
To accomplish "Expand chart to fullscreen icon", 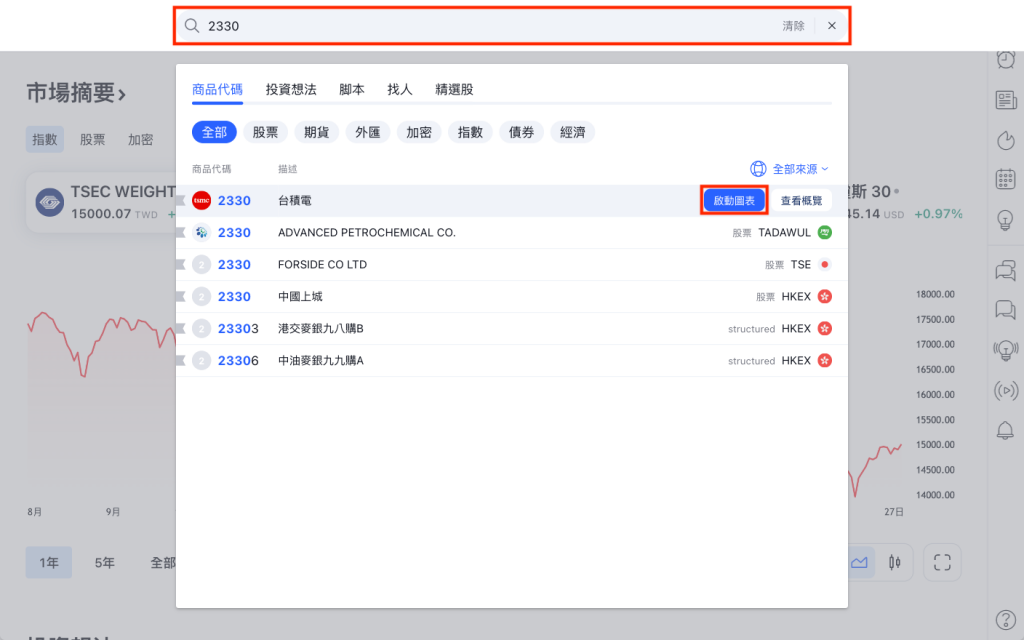I will pyautogui.click(x=942, y=562).
